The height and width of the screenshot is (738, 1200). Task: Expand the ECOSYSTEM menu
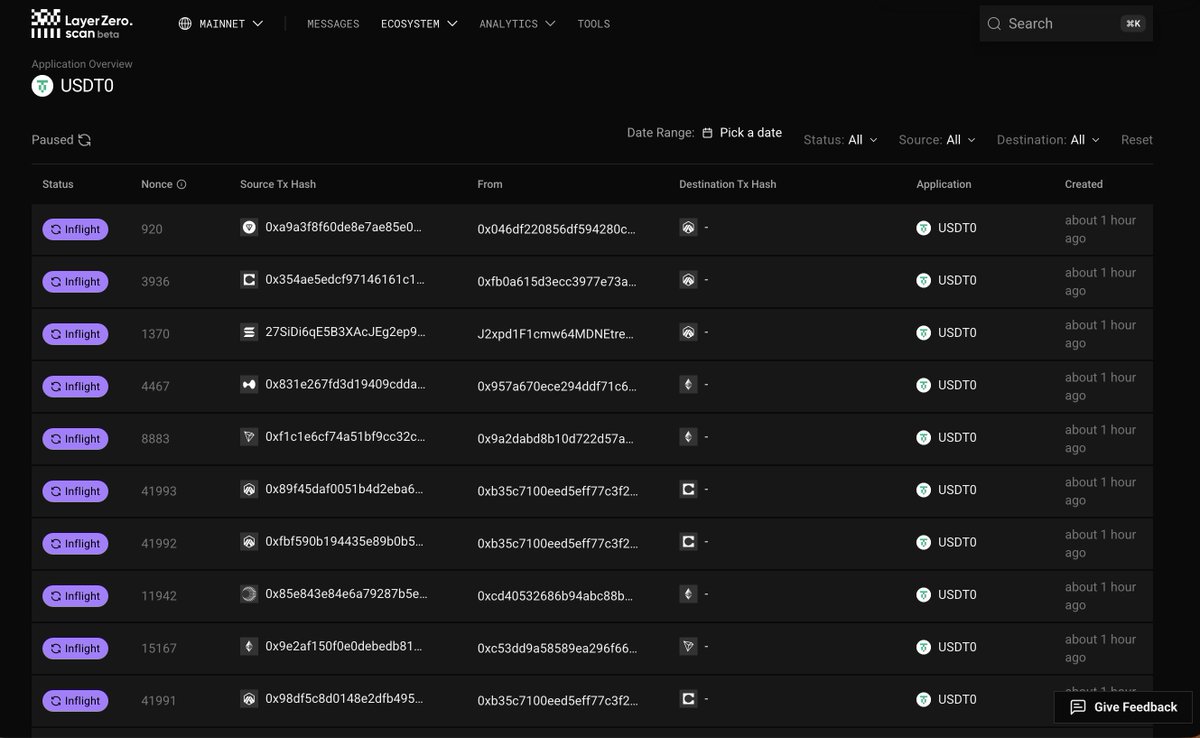[420, 24]
